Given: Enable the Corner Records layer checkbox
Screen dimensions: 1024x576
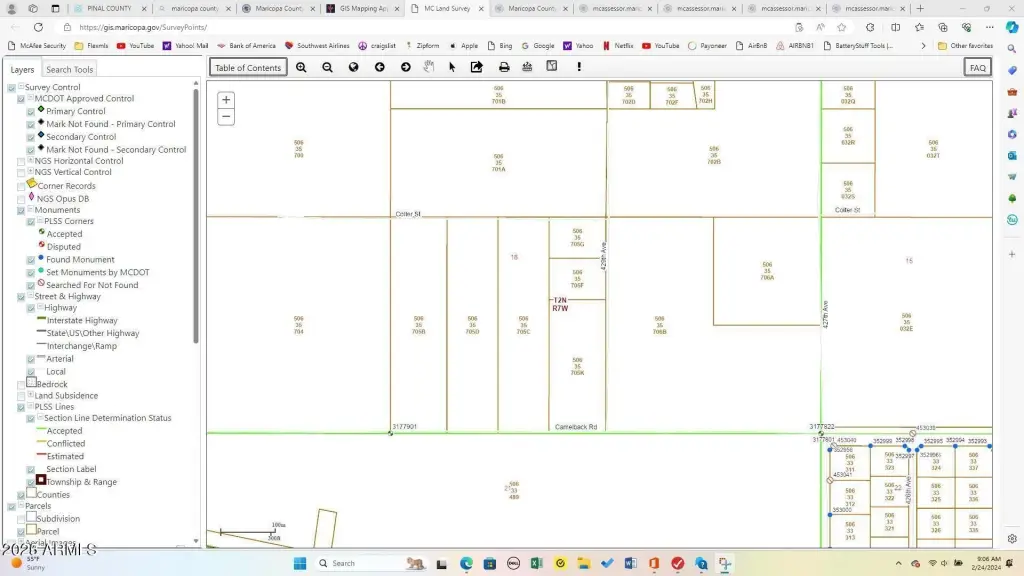Looking at the screenshot, I should point(21,186).
